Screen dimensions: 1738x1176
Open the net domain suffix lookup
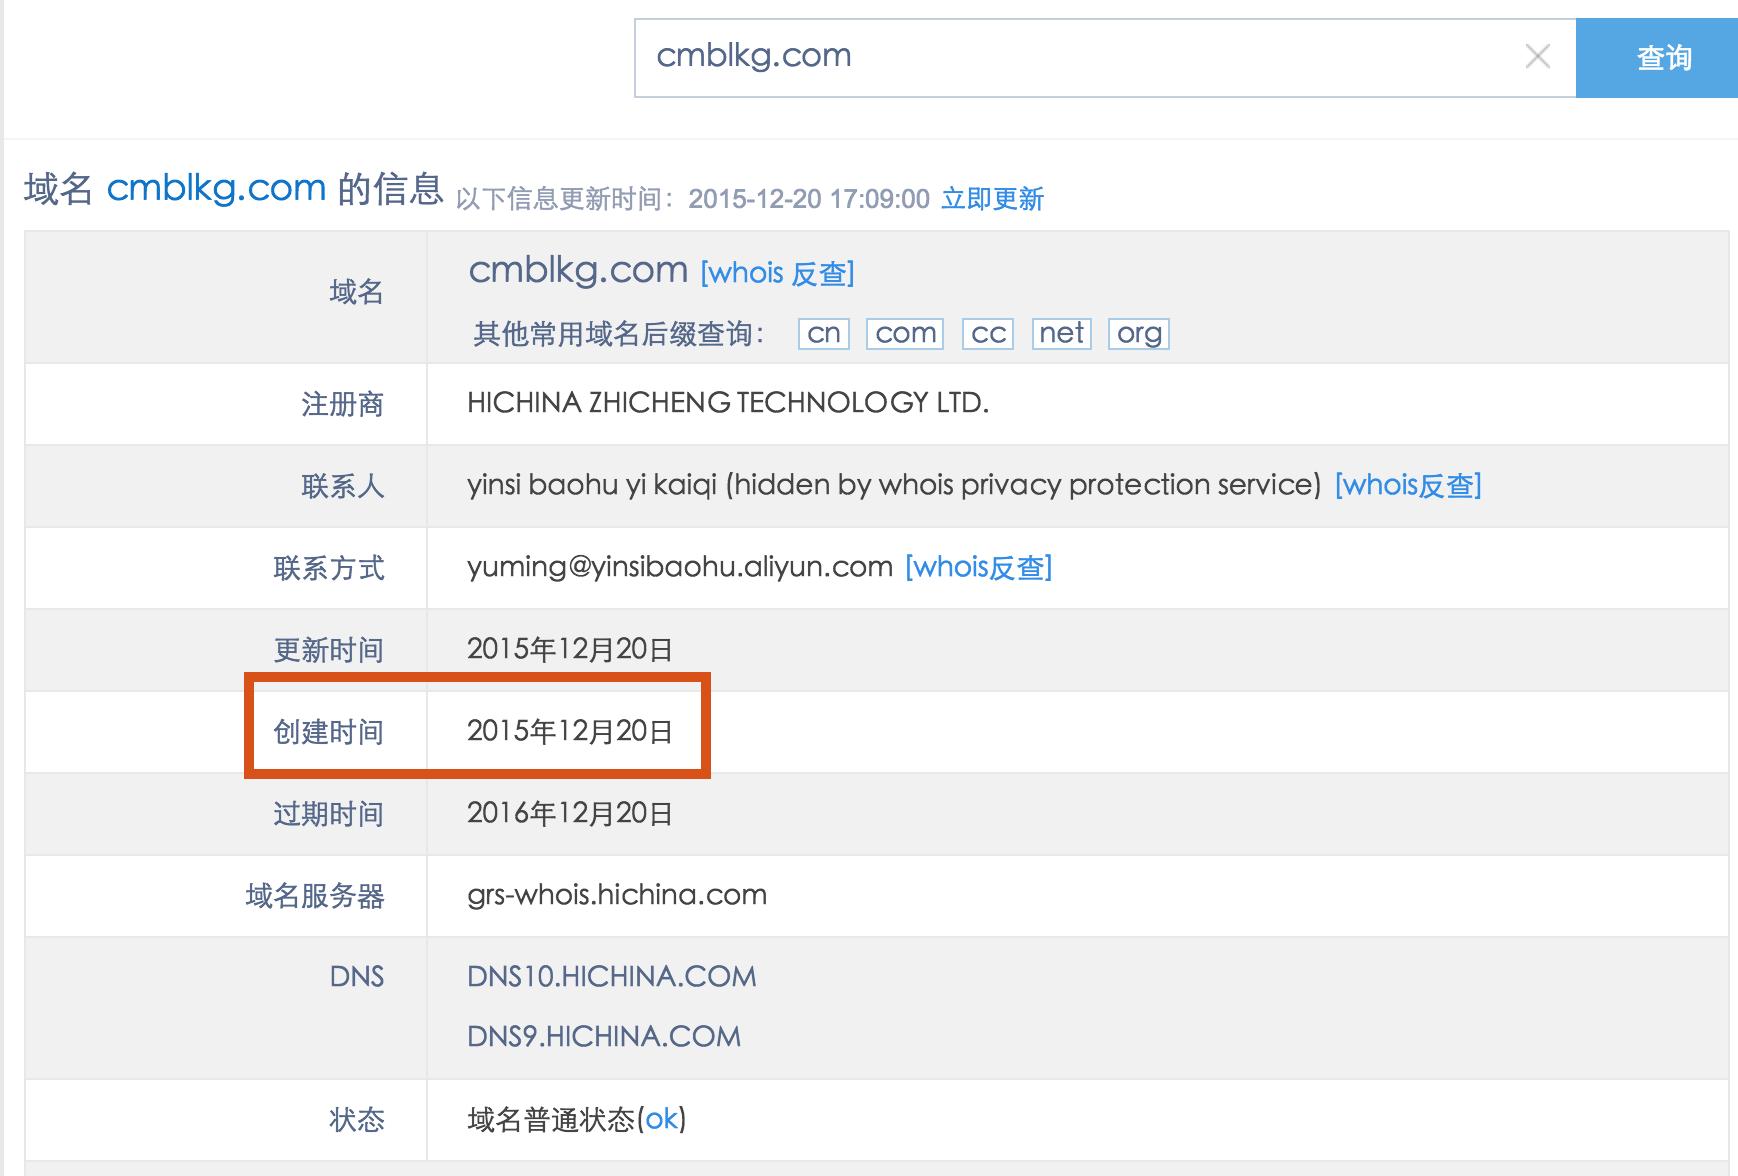click(x=1061, y=333)
